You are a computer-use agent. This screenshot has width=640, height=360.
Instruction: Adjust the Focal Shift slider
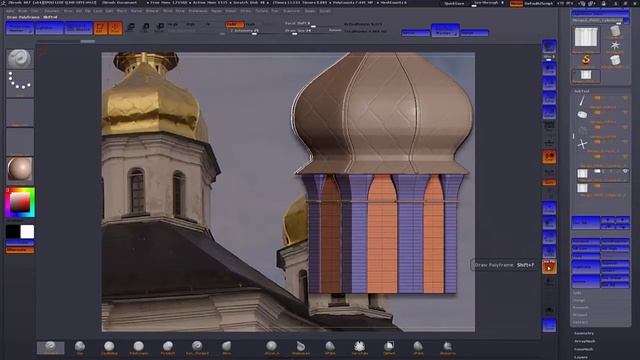tap(313, 24)
